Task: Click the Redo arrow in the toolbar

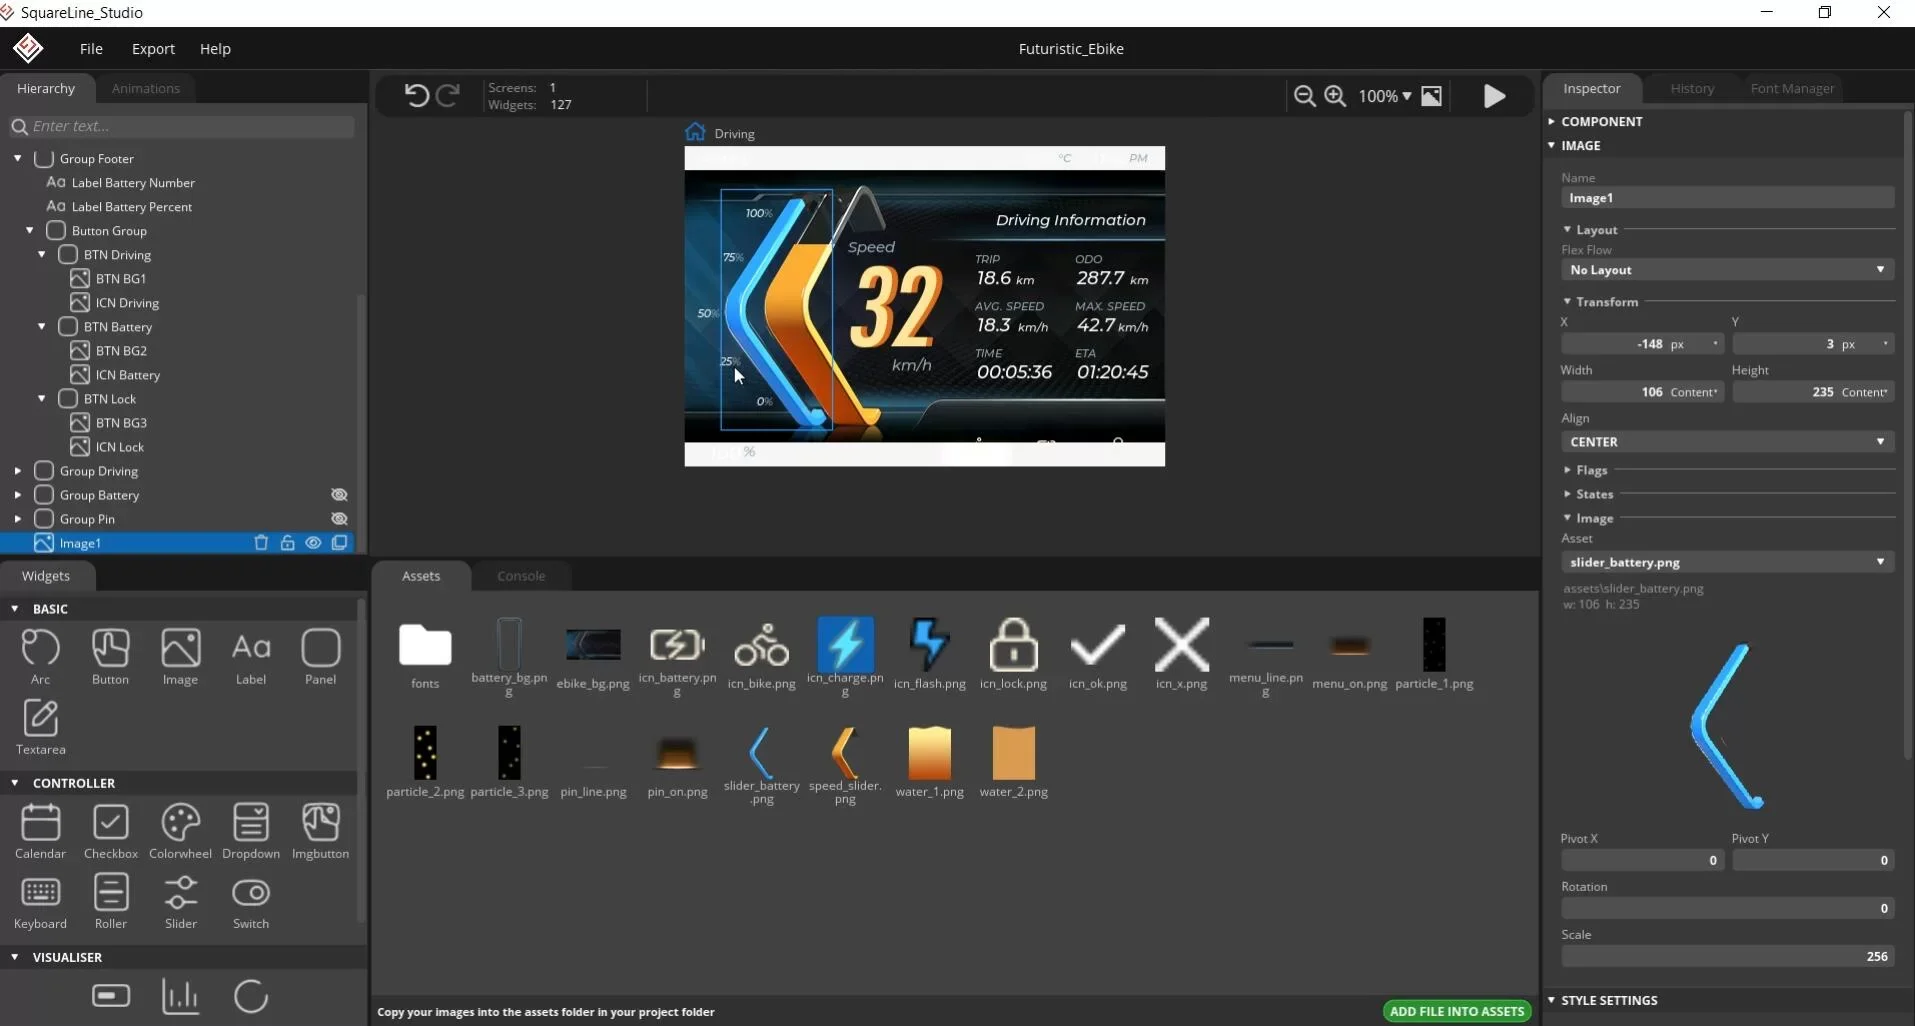Action: [448, 95]
